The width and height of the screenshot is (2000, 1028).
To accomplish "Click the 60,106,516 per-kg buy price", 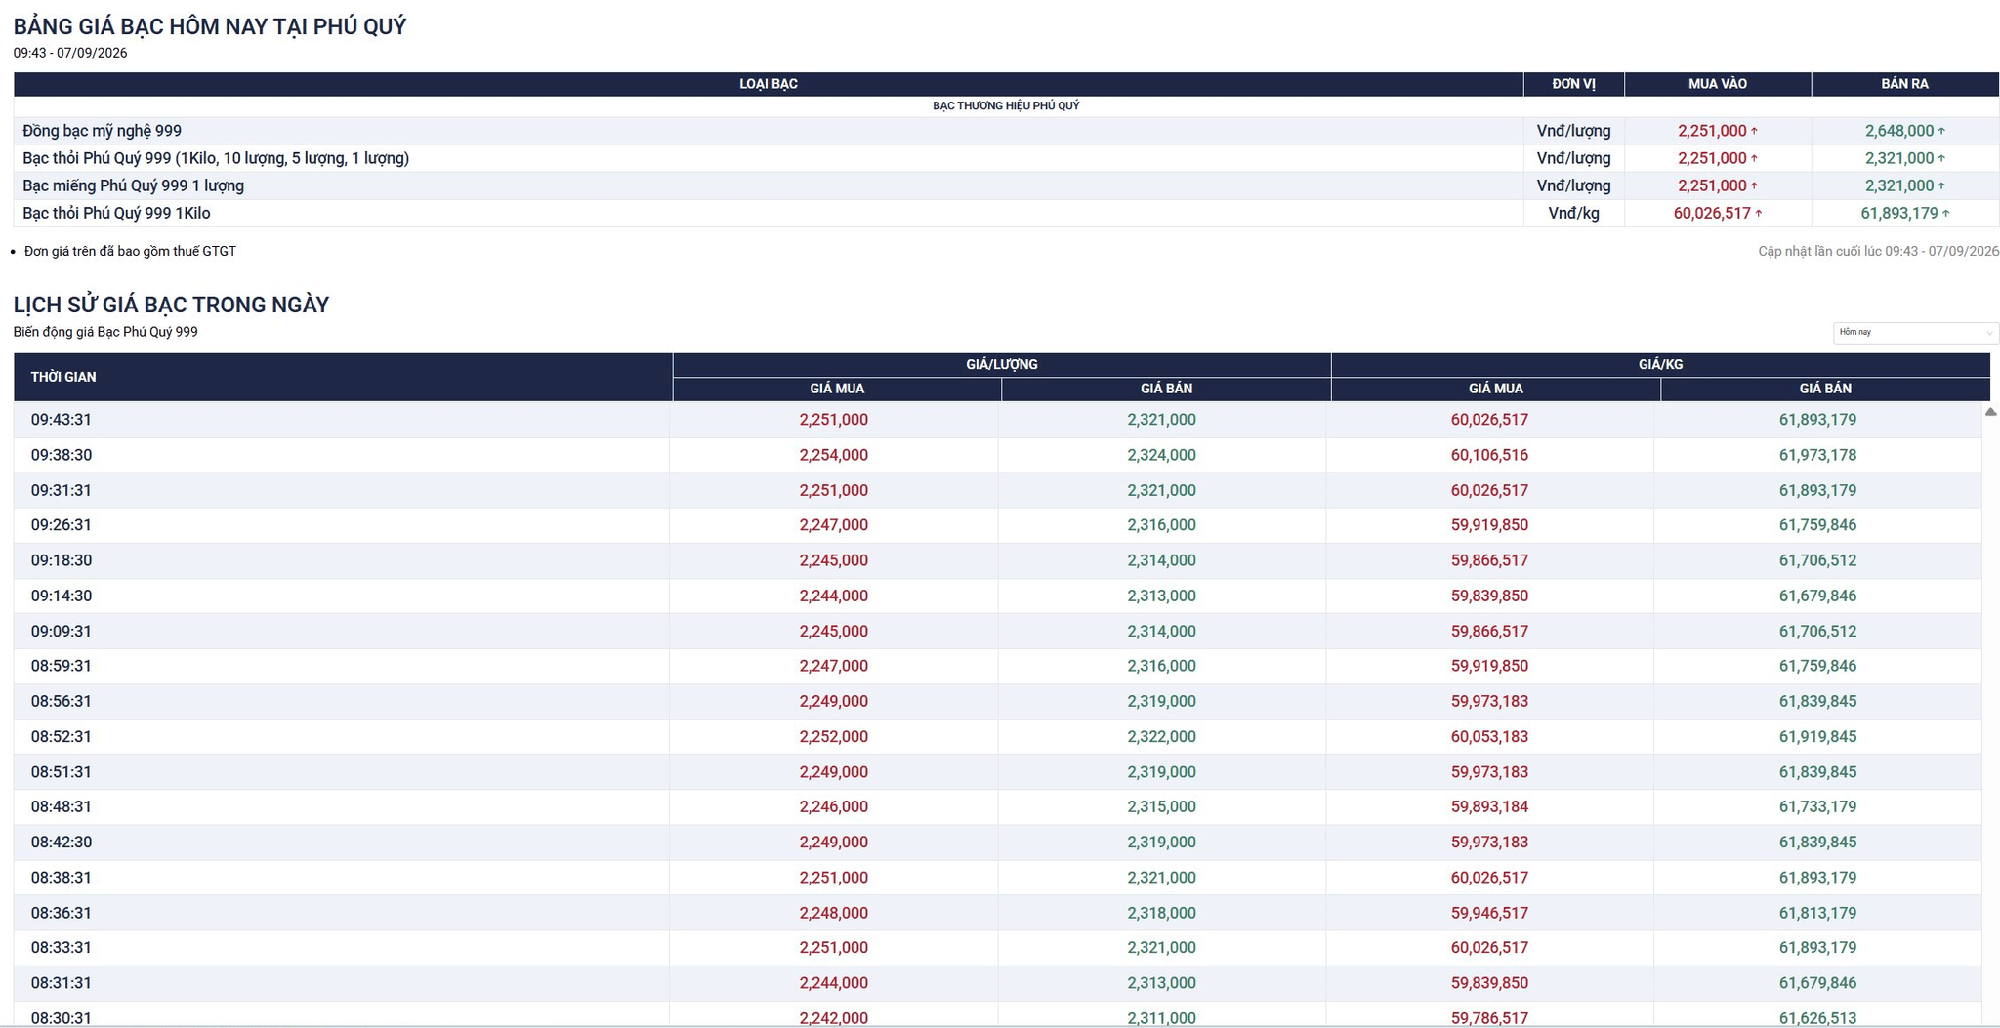I will coord(1489,455).
